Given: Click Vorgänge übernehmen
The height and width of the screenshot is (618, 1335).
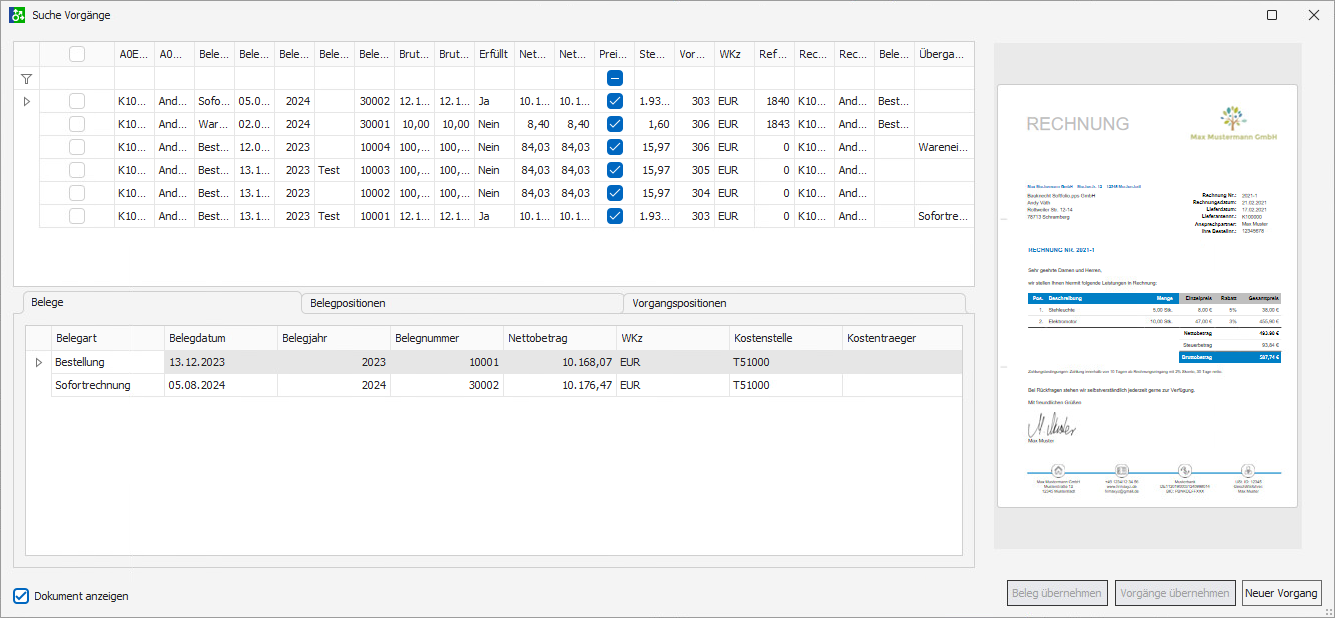Looking at the screenshot, I should click(1175, 592).
